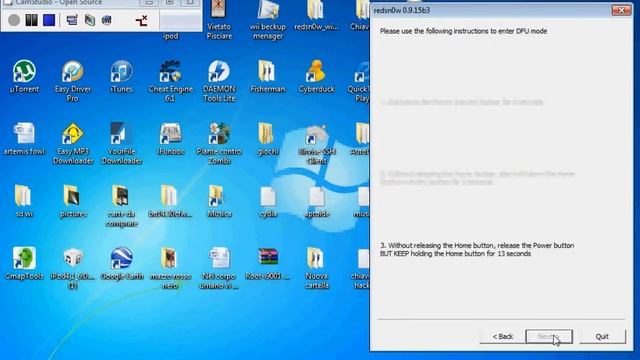Select the Vietato Pisciare desktop icon
Image resolution: width=640 pixels, height=360 pixels.
(x=219, y=20)
